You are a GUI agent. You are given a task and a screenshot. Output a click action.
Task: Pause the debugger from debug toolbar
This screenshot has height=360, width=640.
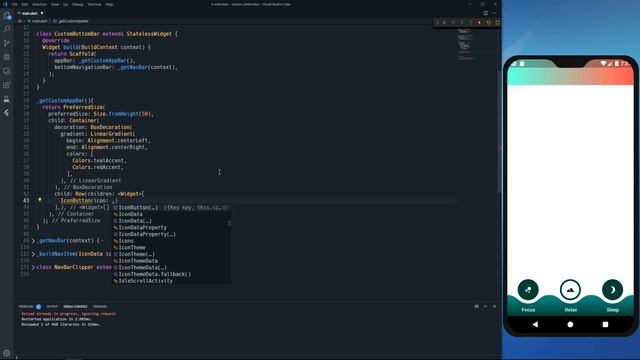click(444, 23)
